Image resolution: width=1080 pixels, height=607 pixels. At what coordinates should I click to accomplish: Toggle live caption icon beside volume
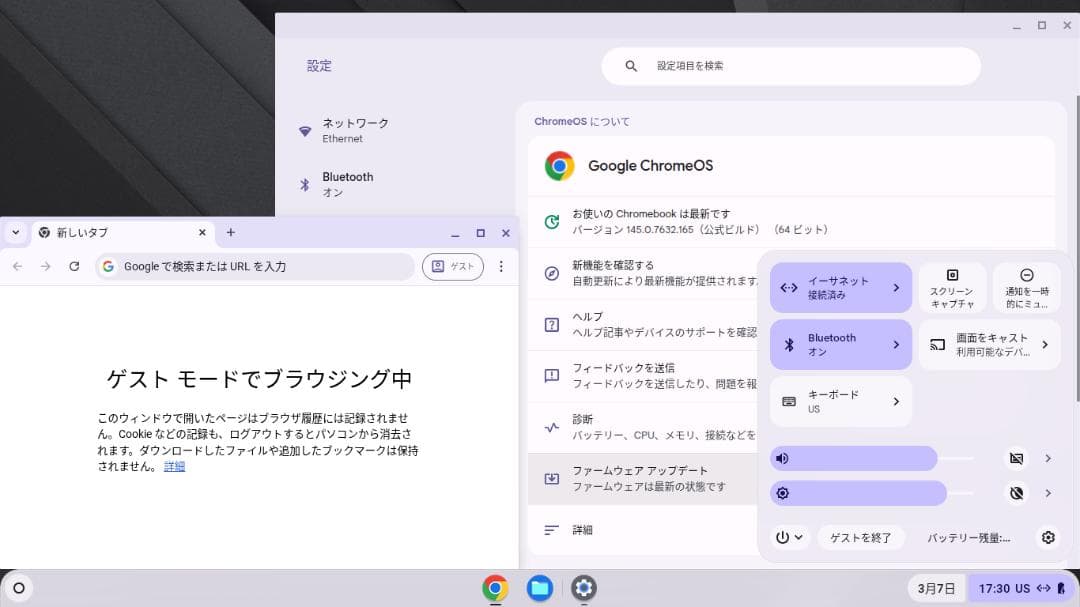(x=1016, y=458)
